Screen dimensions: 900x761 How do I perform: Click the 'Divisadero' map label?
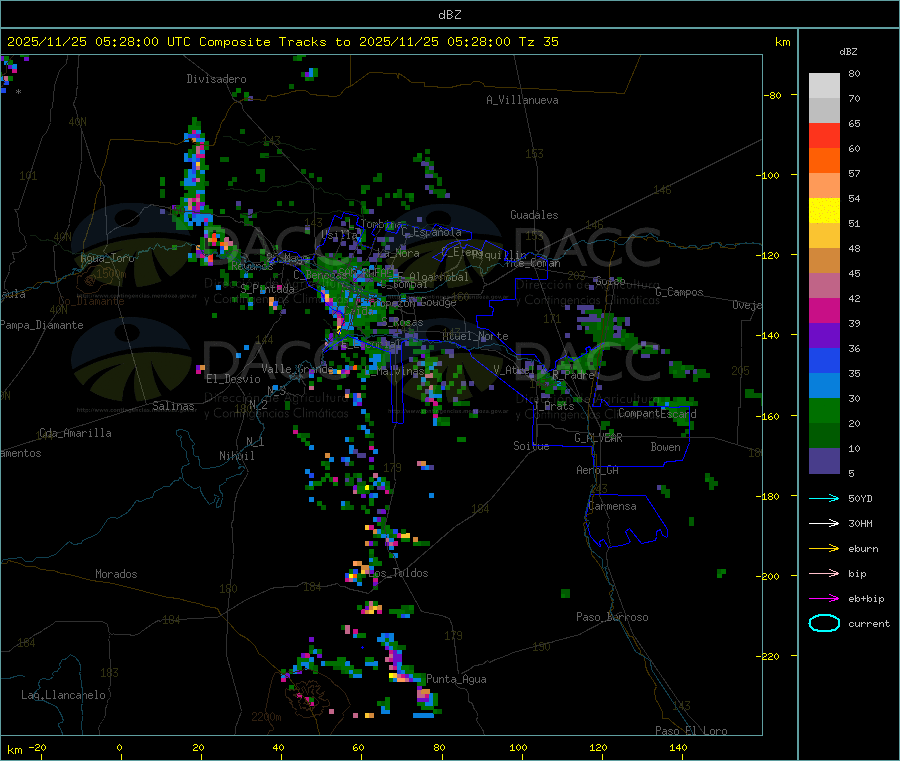click(x=216, y=79)
